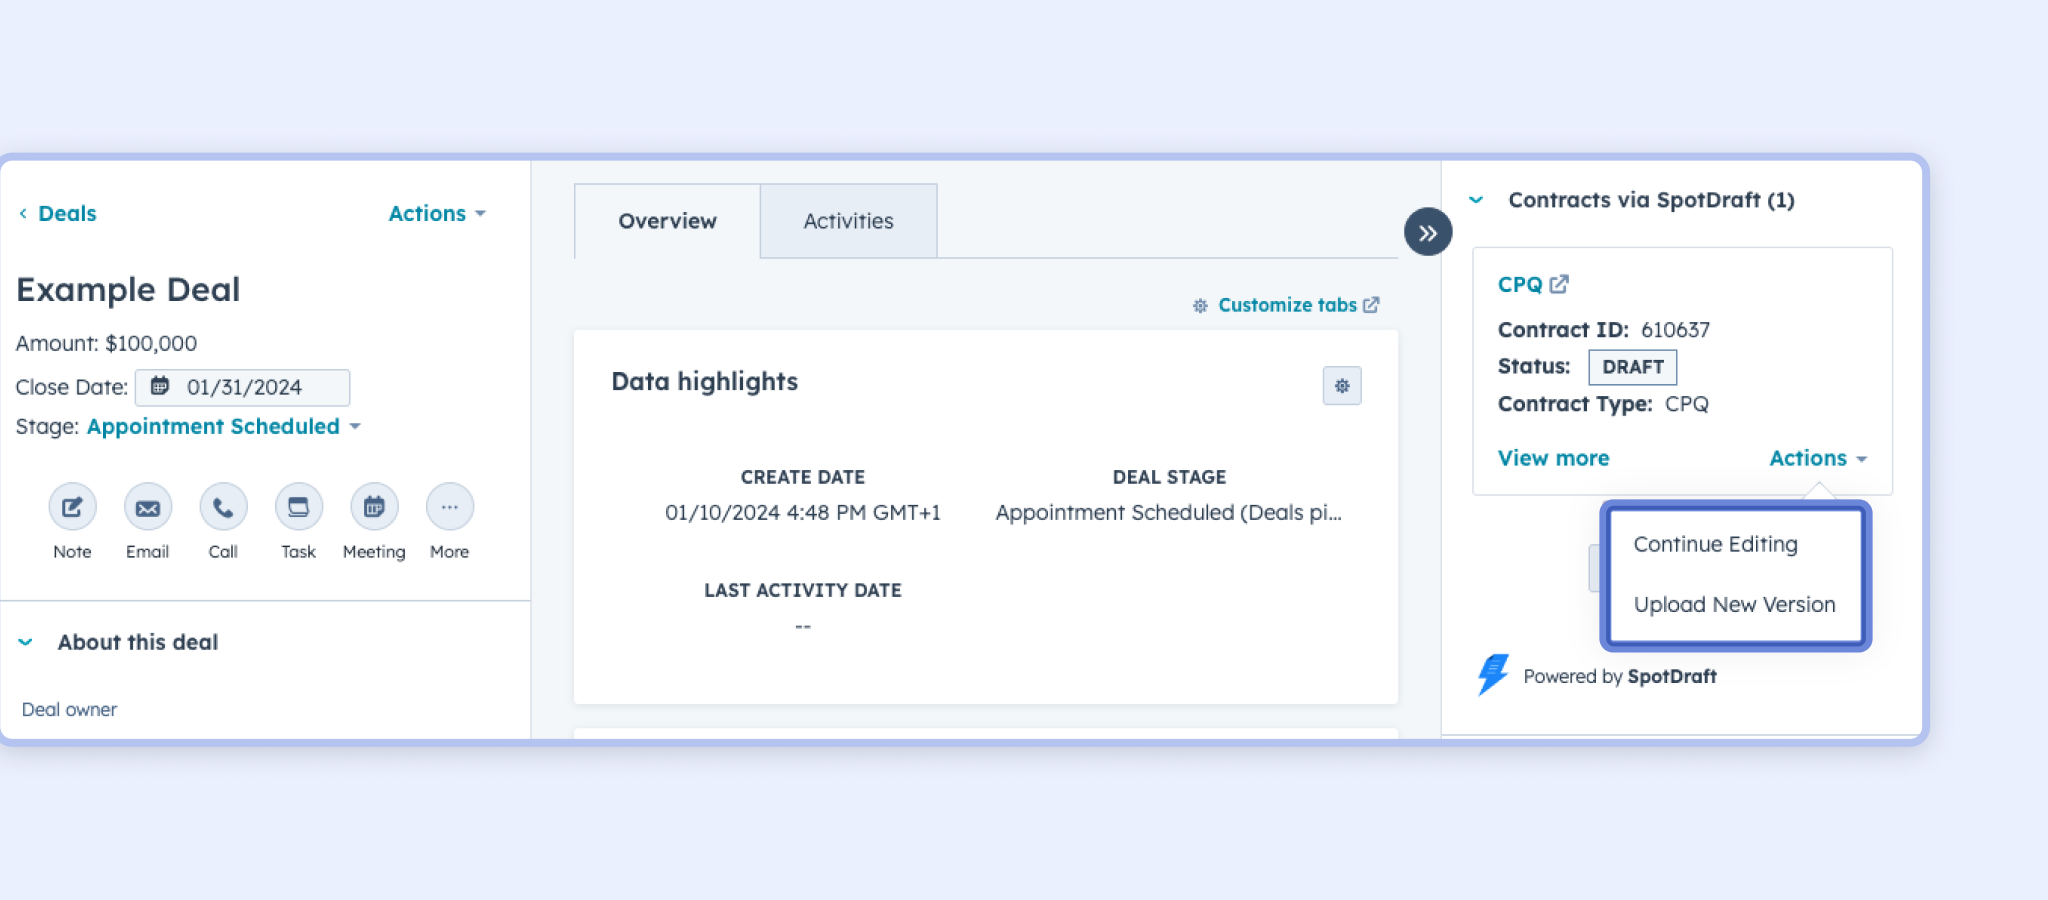Switch to the Activities tab
The image size is (2048, 900).
point(848,221)
